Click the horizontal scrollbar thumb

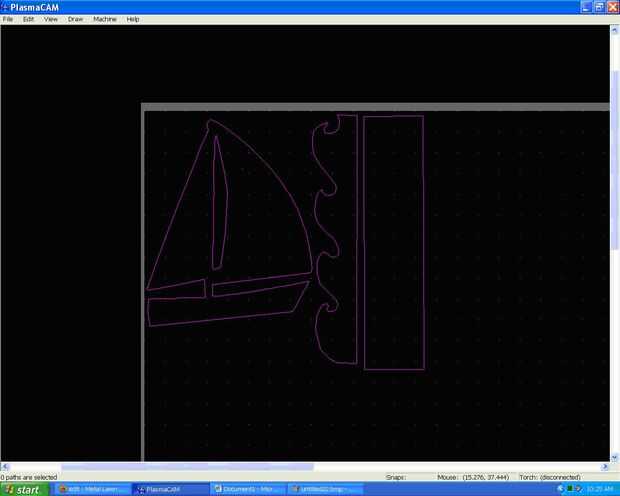pos(187,467)
